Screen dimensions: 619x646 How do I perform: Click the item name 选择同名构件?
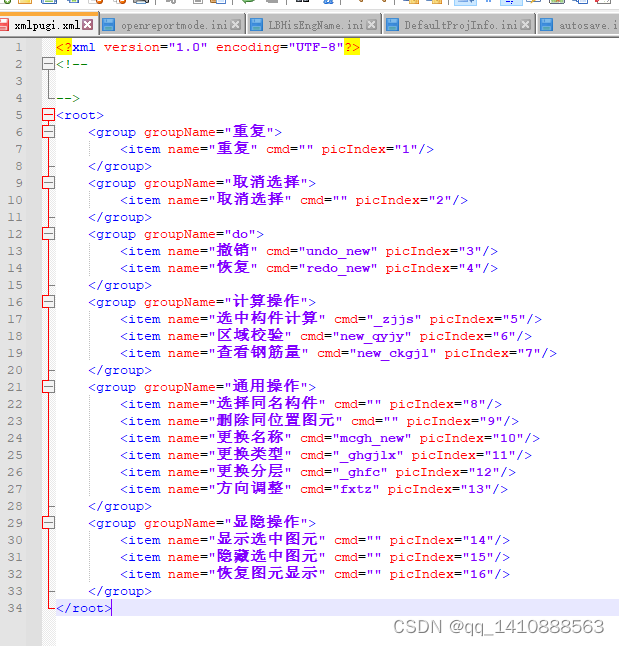267,403
